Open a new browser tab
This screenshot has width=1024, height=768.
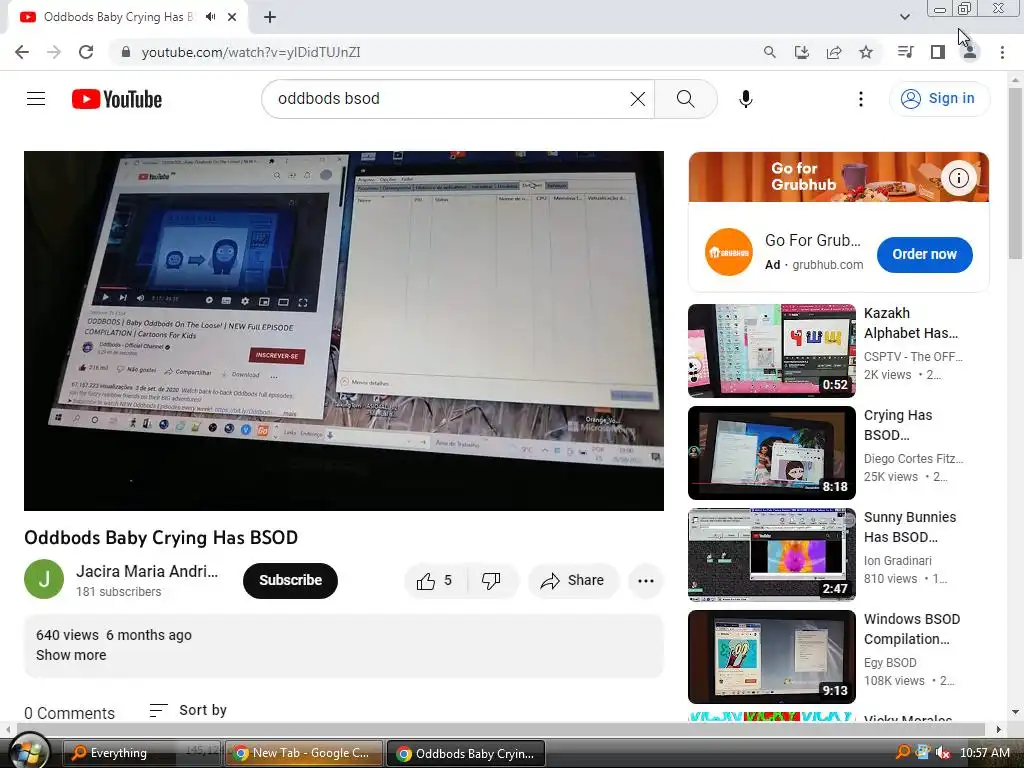pyautogui.click(x=270, y=17)
